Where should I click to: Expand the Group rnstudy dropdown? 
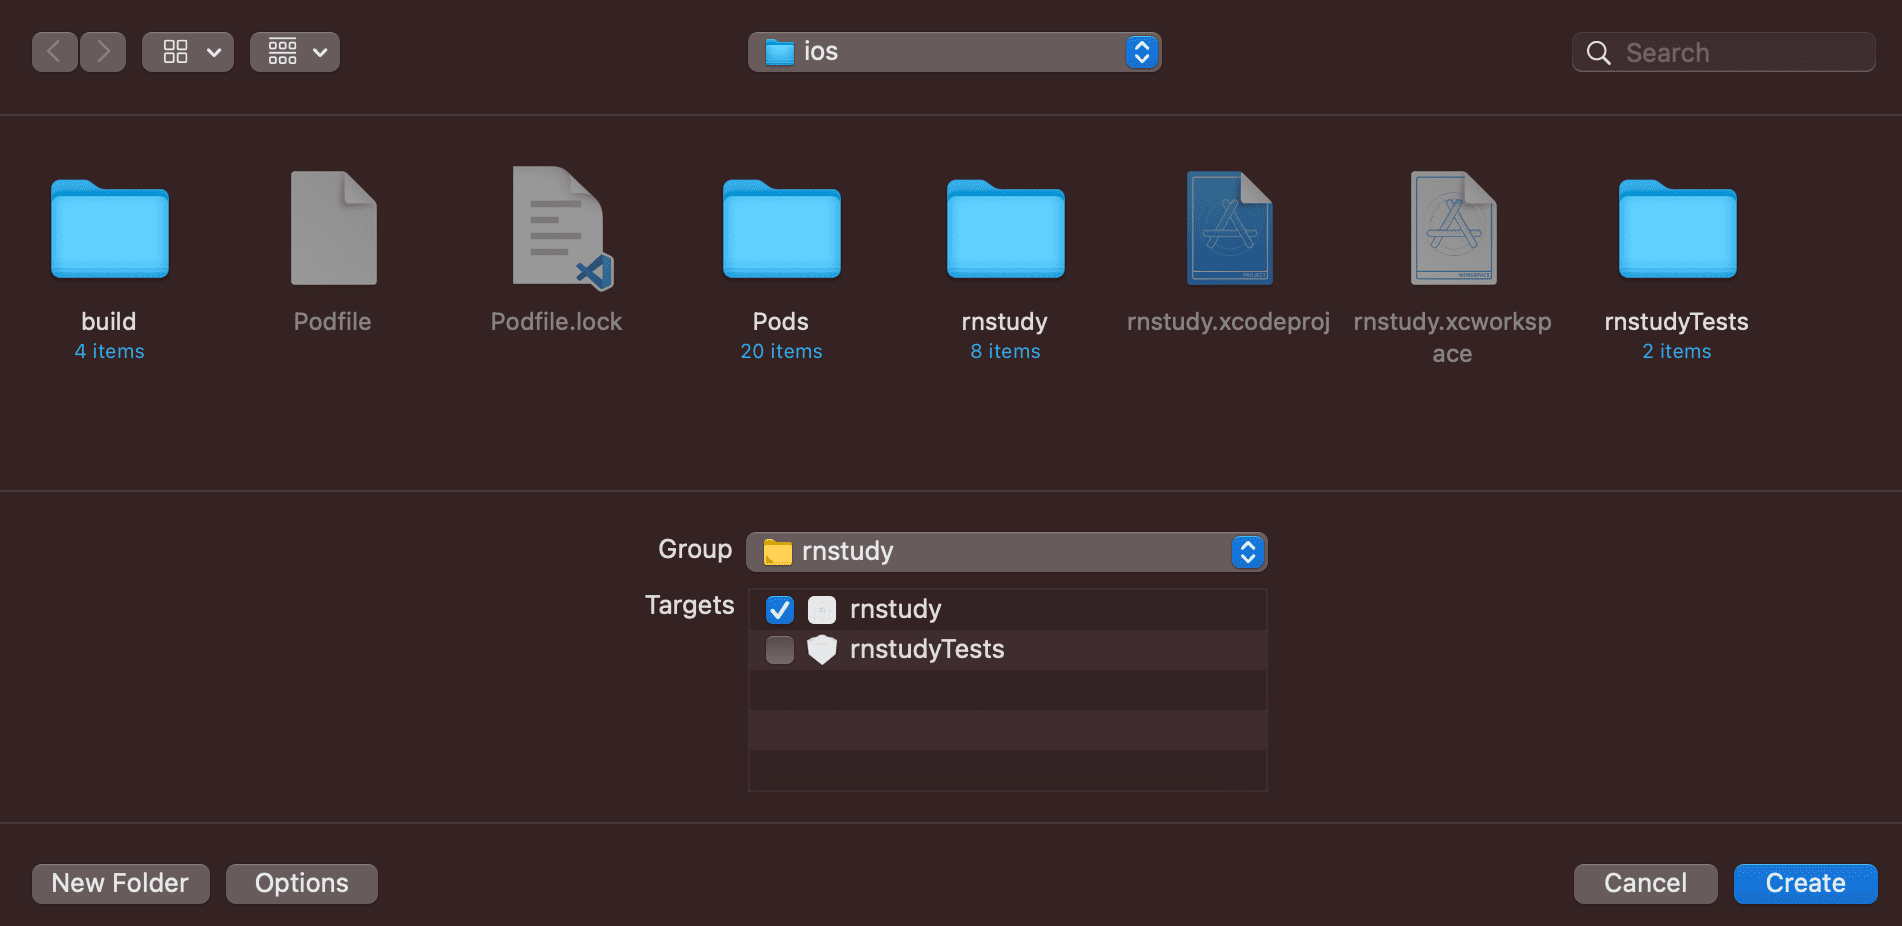click(1006, 552)
